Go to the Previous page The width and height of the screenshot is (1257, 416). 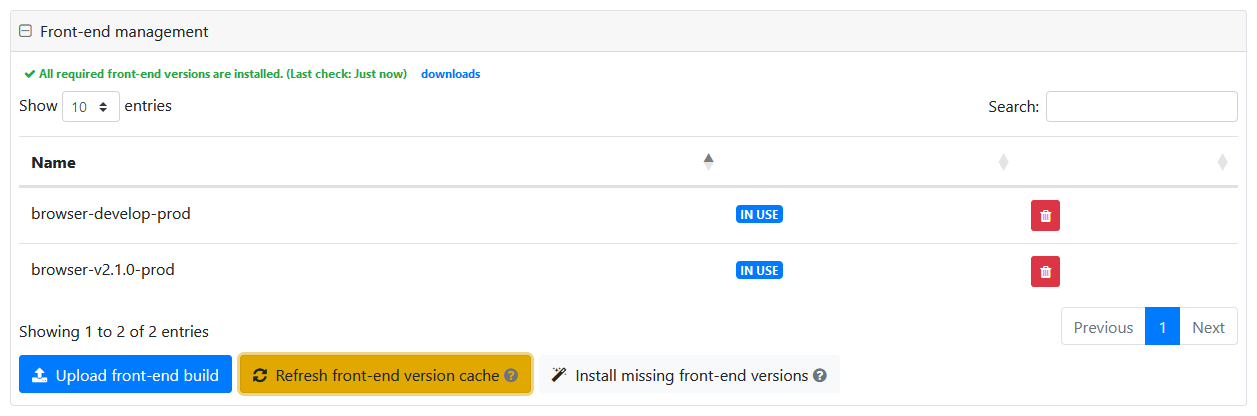click(x=1103, y=327)
